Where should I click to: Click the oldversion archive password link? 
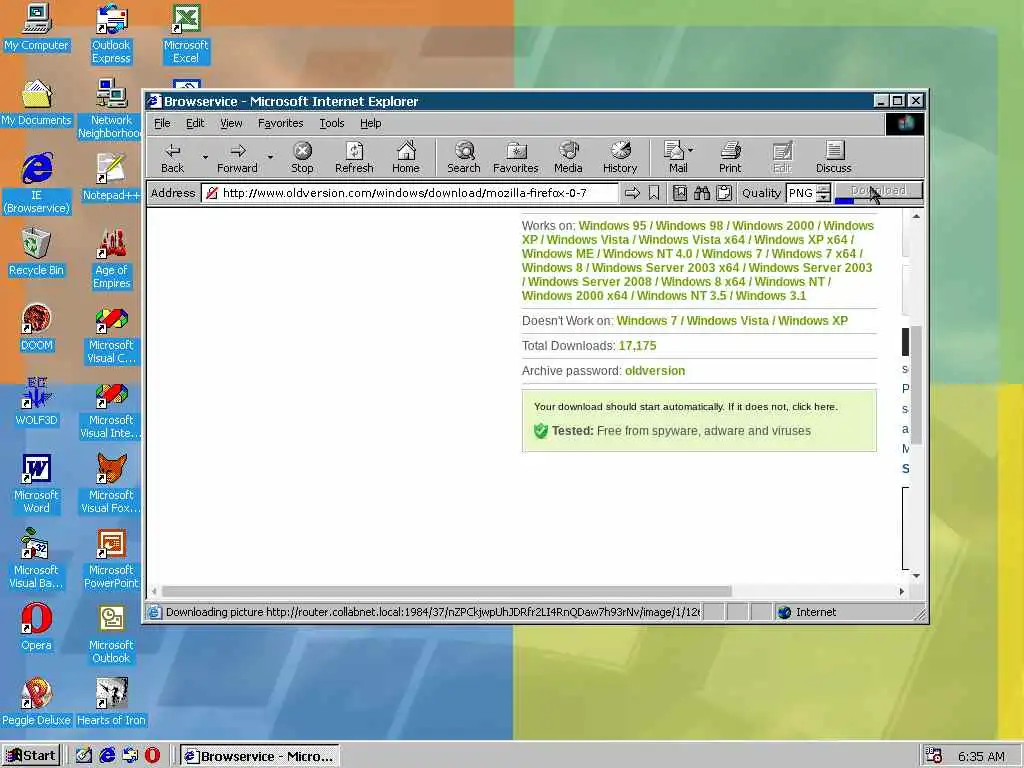655,370
